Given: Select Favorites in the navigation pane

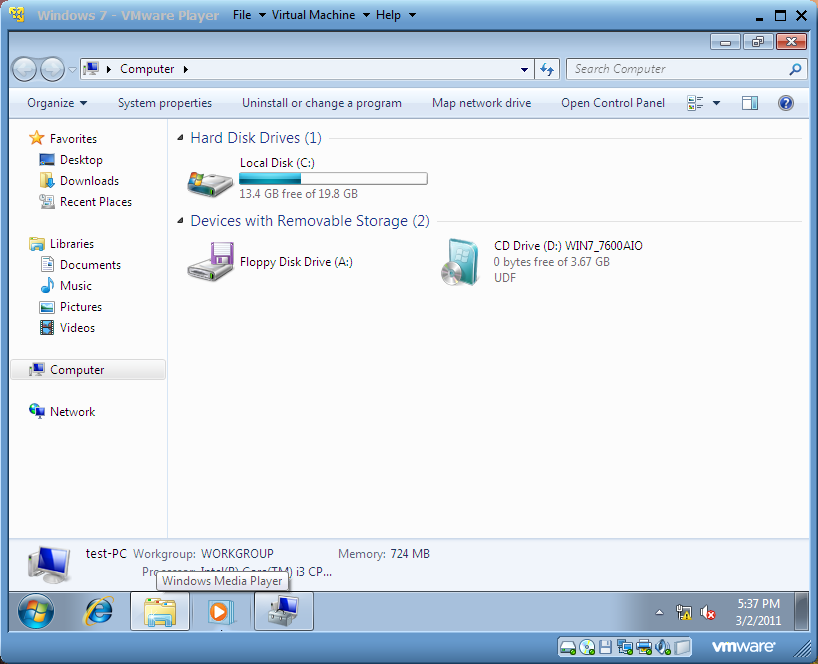Looking at the screenshot, I should pos(73,139).
